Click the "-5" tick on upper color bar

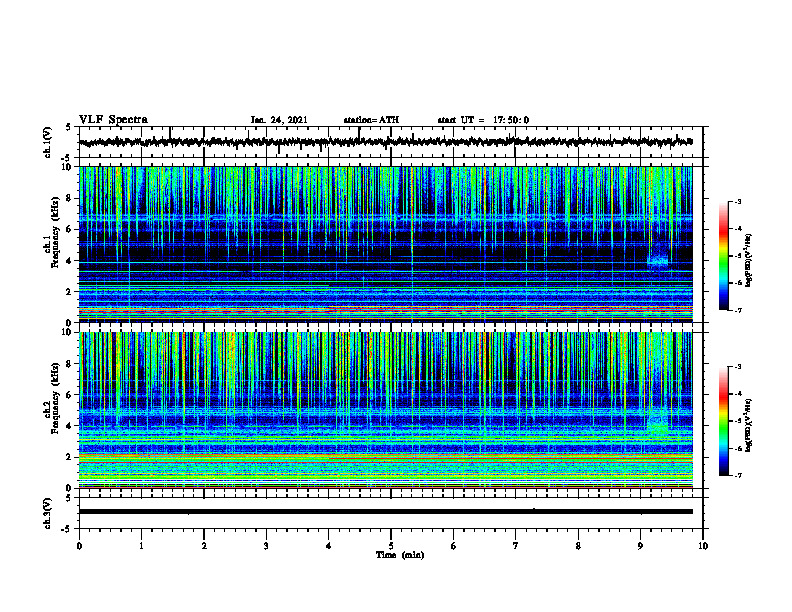point(738,256)
